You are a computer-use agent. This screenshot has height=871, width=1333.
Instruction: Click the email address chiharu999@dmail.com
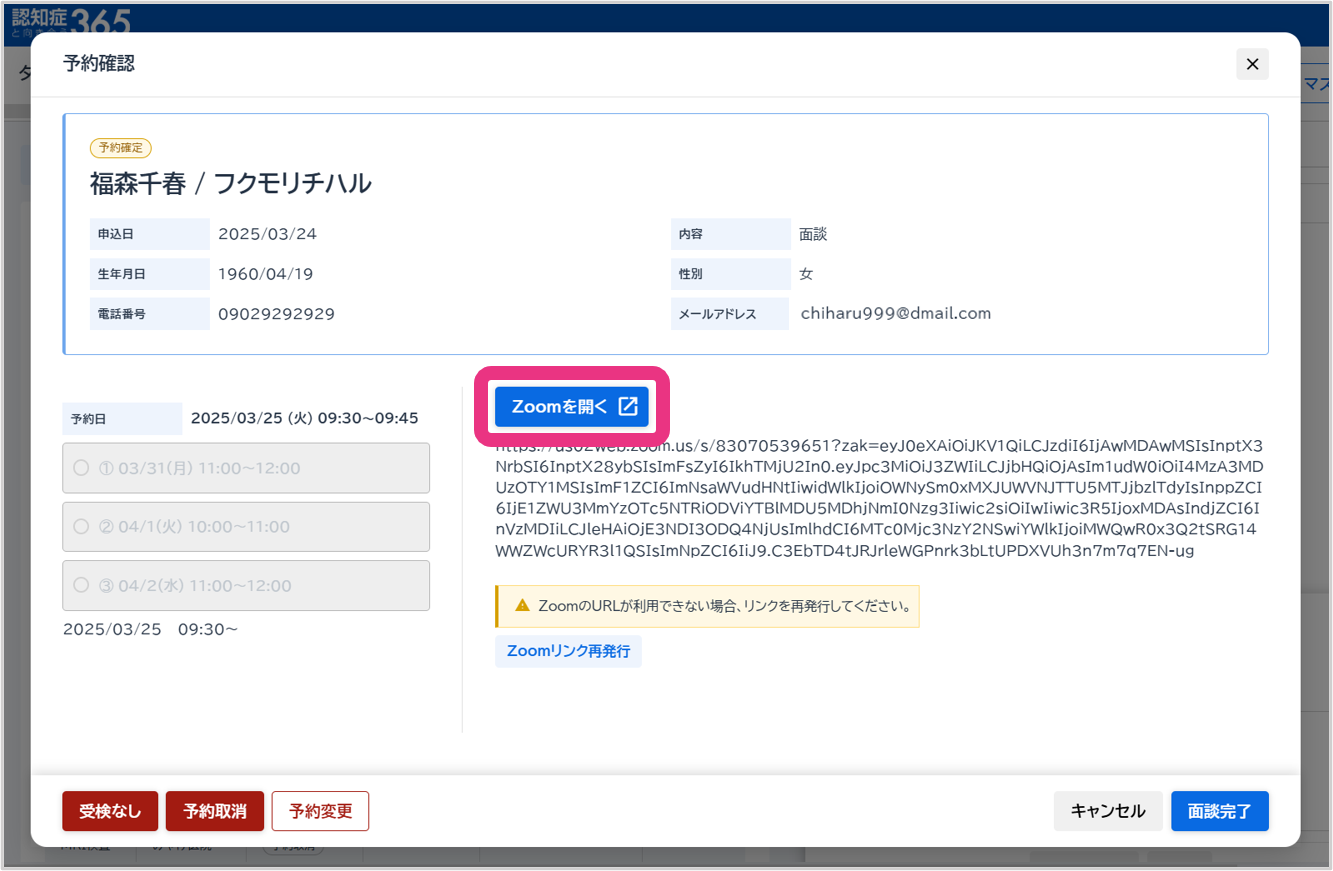895,313
